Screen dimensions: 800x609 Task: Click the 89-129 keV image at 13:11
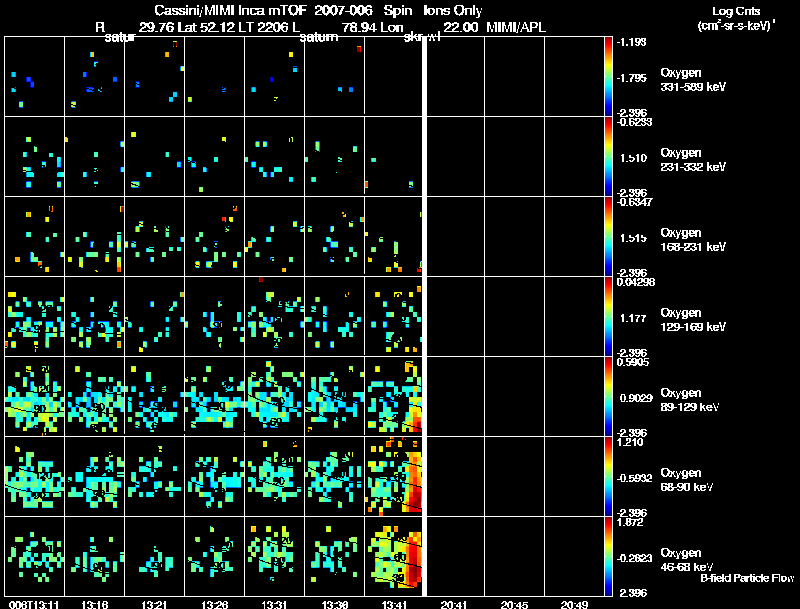35,396
